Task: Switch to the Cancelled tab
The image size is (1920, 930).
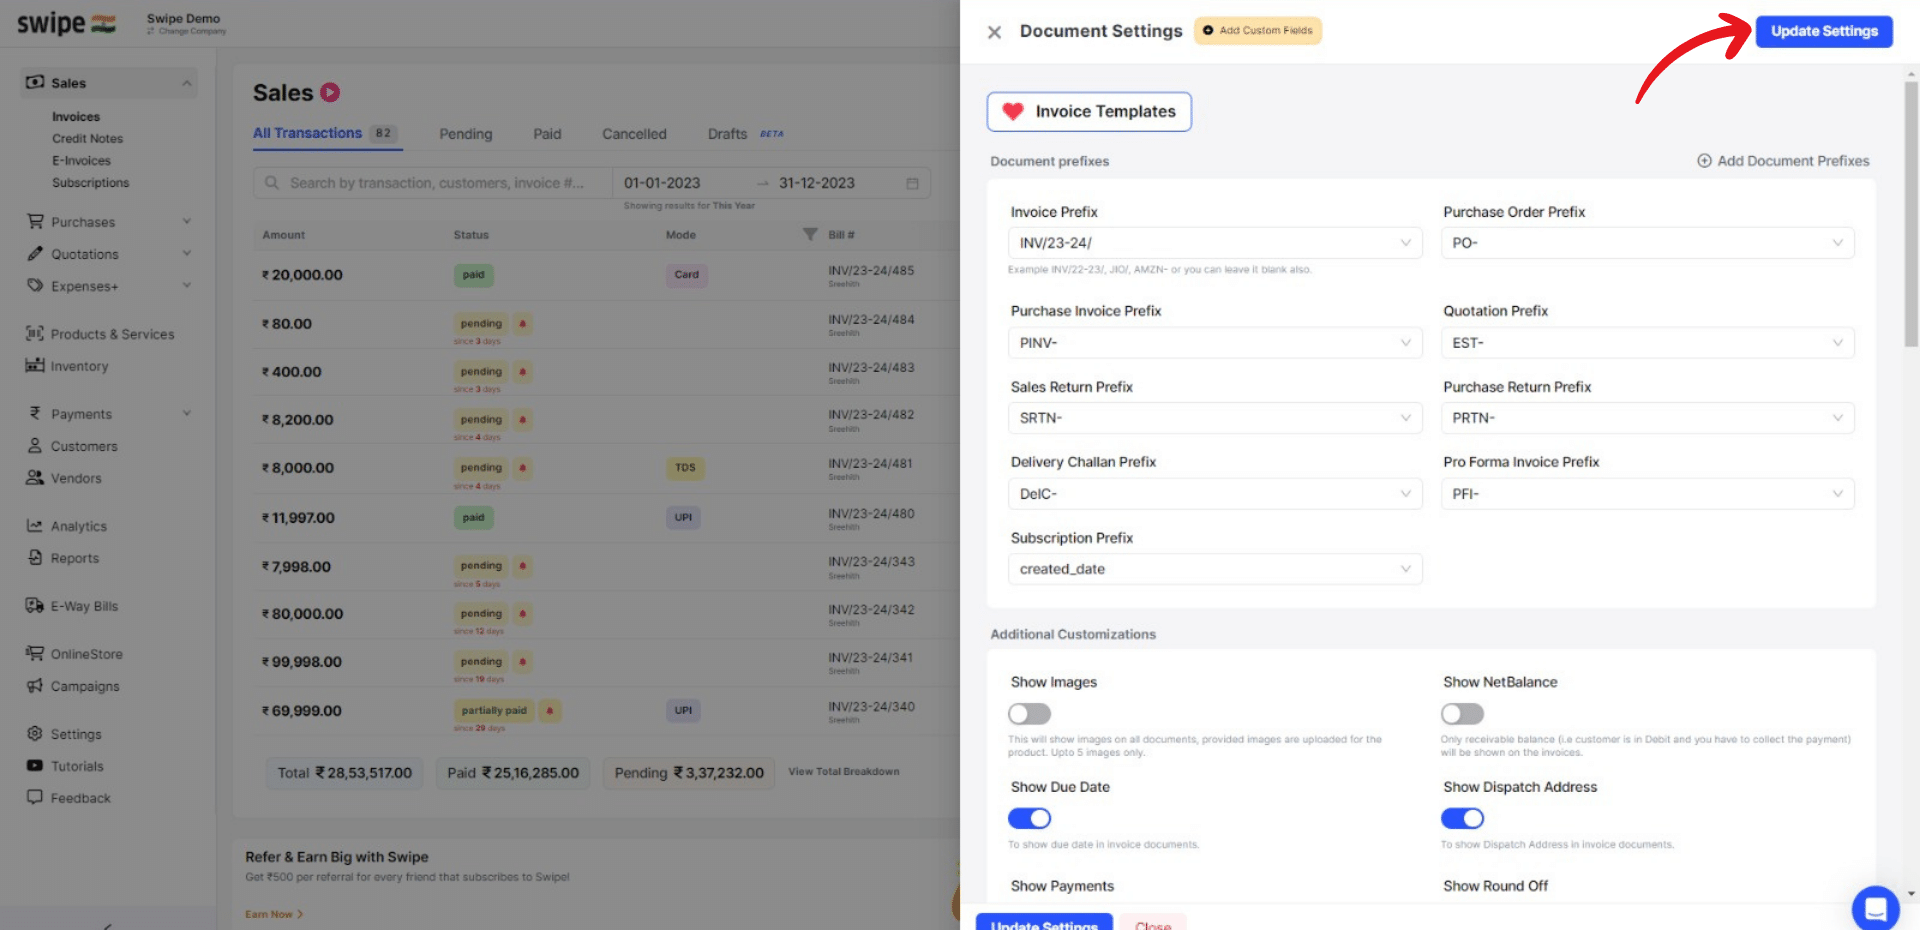Action: coord(634,134)
